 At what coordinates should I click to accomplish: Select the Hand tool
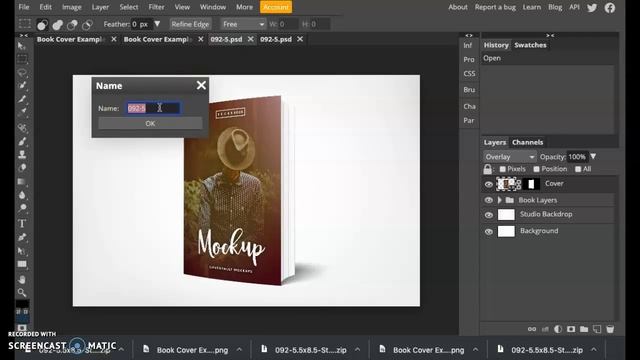pos(22,280)
